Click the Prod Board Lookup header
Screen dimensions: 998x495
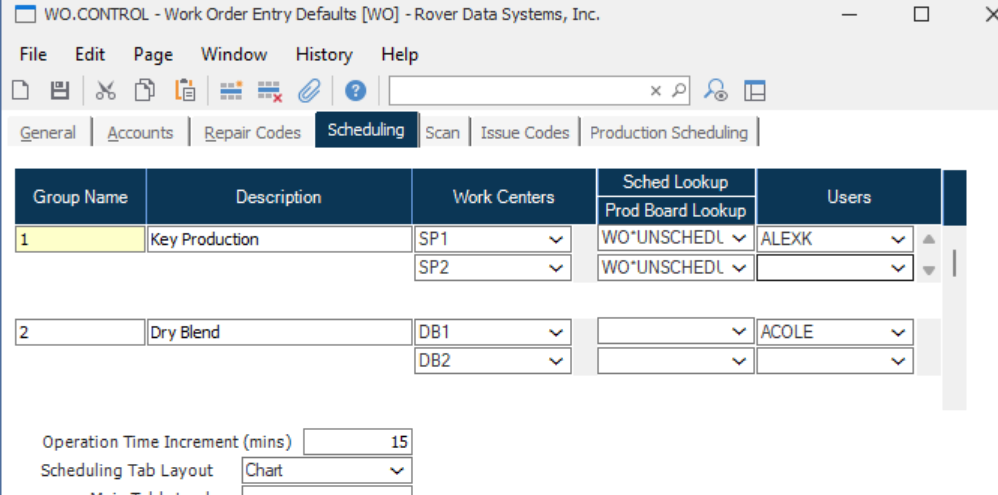coord(675,210)
